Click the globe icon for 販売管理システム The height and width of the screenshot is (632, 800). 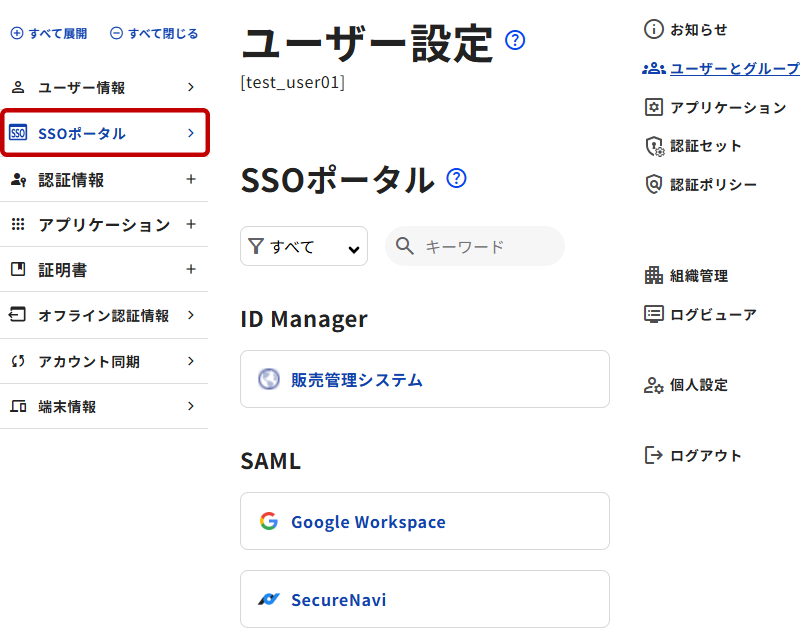268,380
